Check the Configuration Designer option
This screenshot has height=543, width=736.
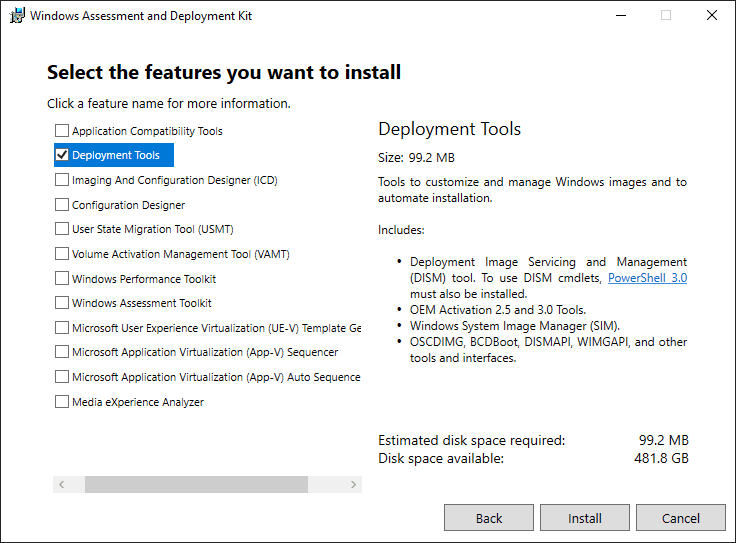62,205
